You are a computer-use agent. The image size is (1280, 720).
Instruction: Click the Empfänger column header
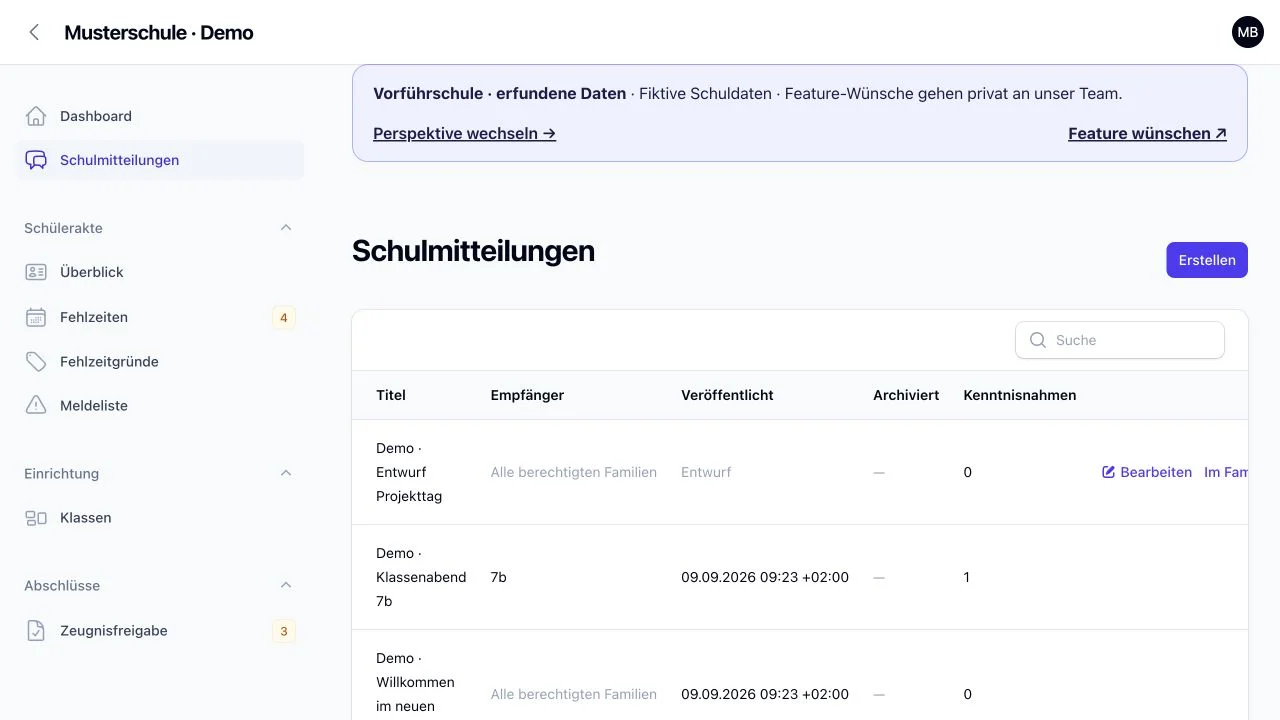coord(527,395)
